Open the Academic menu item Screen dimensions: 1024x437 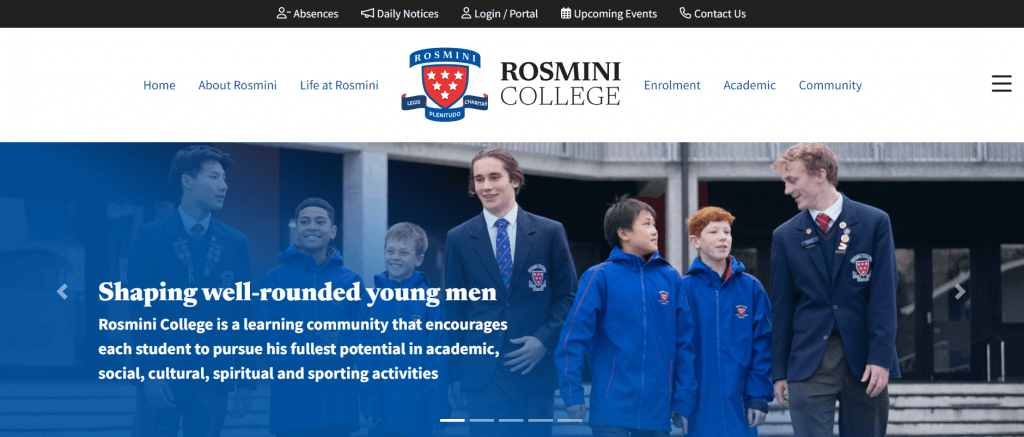(x=750, y=85)
